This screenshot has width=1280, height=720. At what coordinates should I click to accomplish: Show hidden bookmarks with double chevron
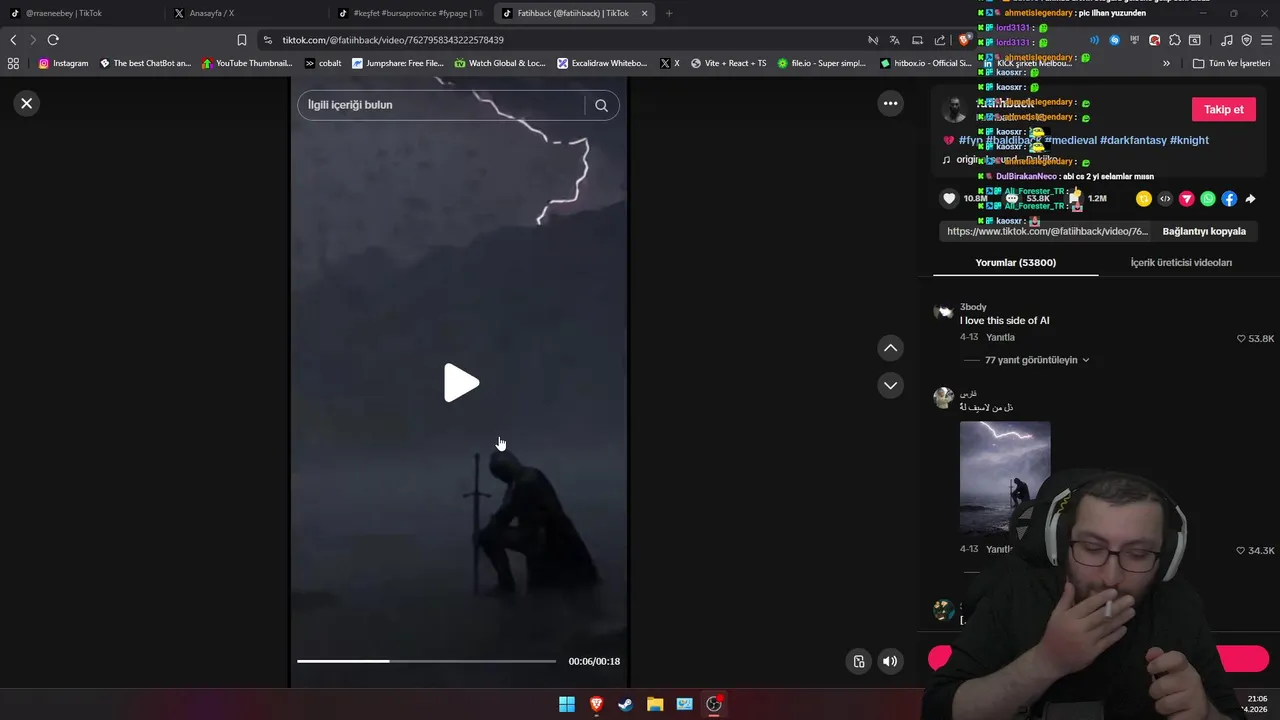click(1166, 63)
